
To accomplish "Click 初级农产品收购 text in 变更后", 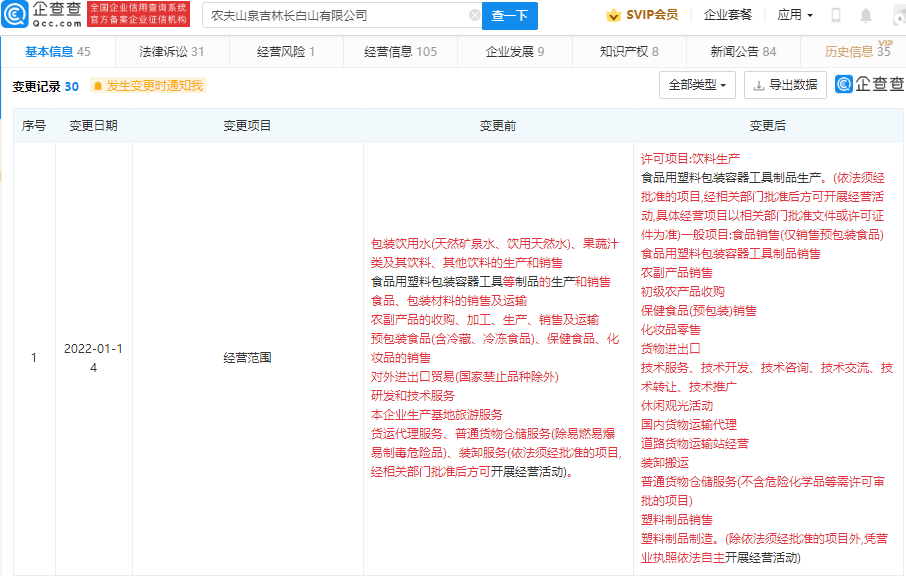I will coord(682,292).
